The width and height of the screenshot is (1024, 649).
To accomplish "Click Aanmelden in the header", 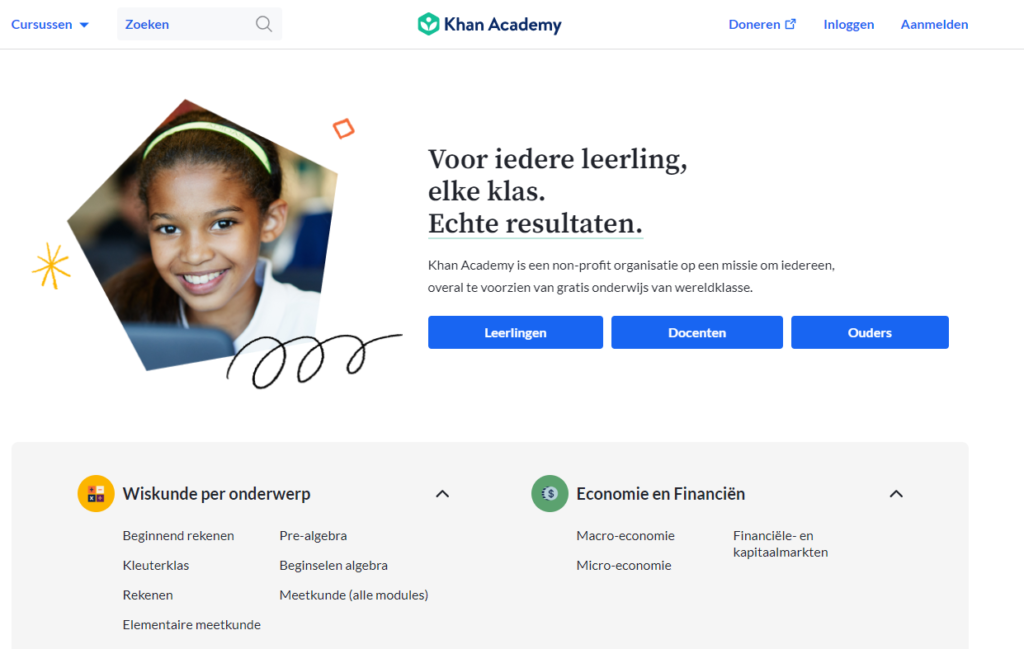I will [934, 24].
